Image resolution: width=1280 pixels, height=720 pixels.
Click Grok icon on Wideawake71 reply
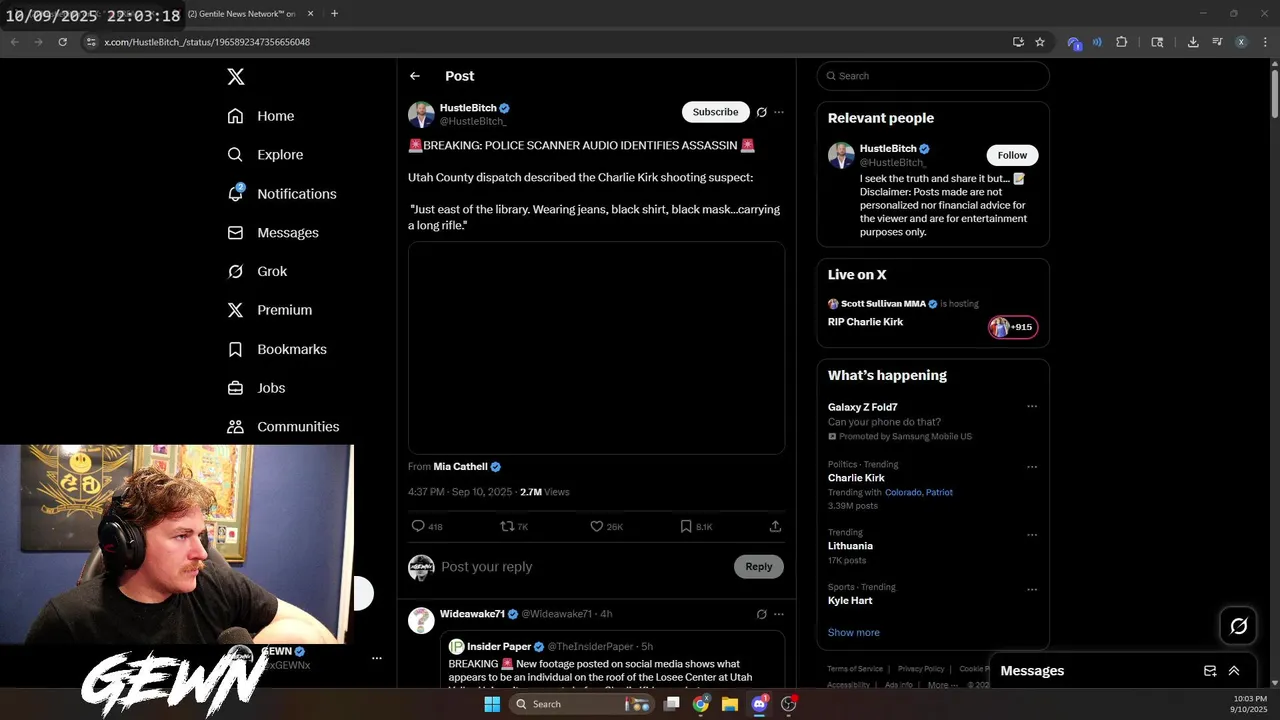(762, 614)
